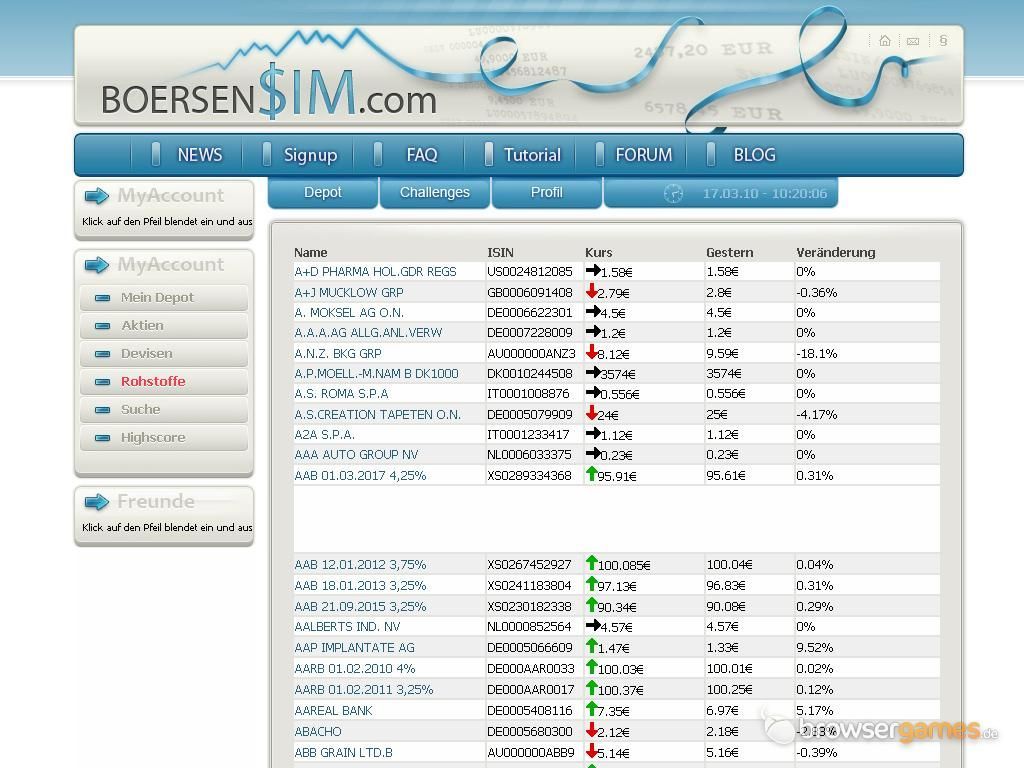Image resolution: width=1024 pixels, height=768 pixels.
Task: Click the black sideways arrow for A2A S.P.A.
Action: 593,433
